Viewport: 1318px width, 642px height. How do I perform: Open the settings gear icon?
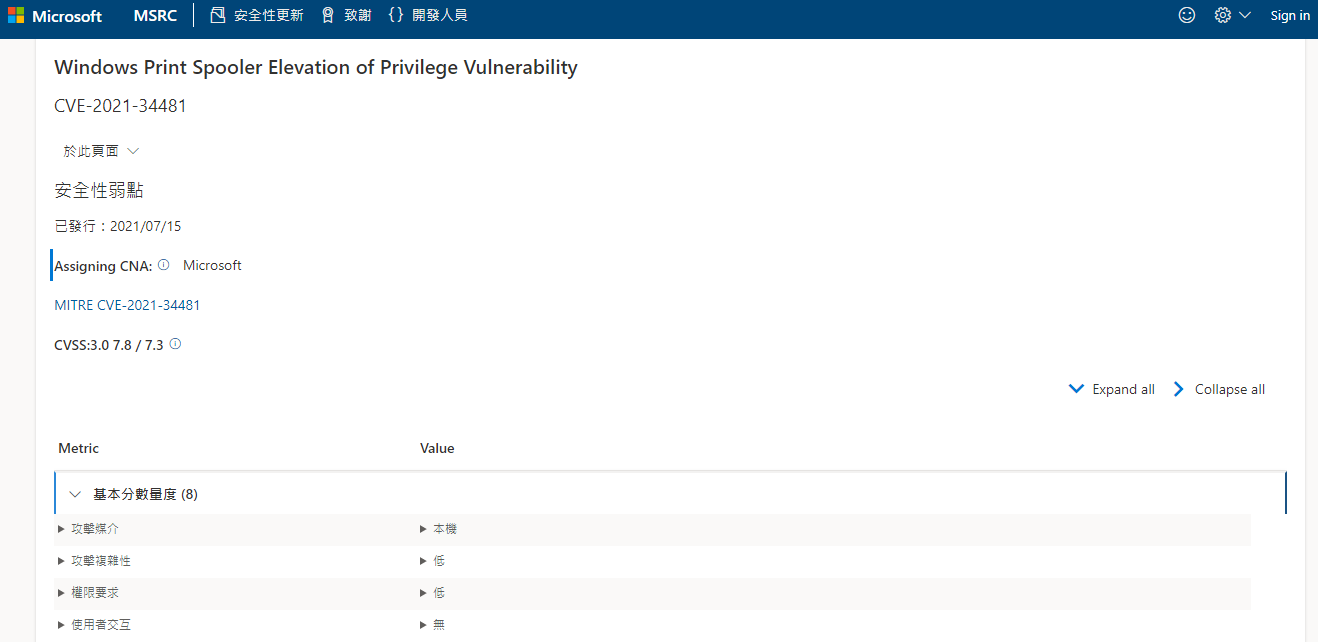coord(1222,15)
